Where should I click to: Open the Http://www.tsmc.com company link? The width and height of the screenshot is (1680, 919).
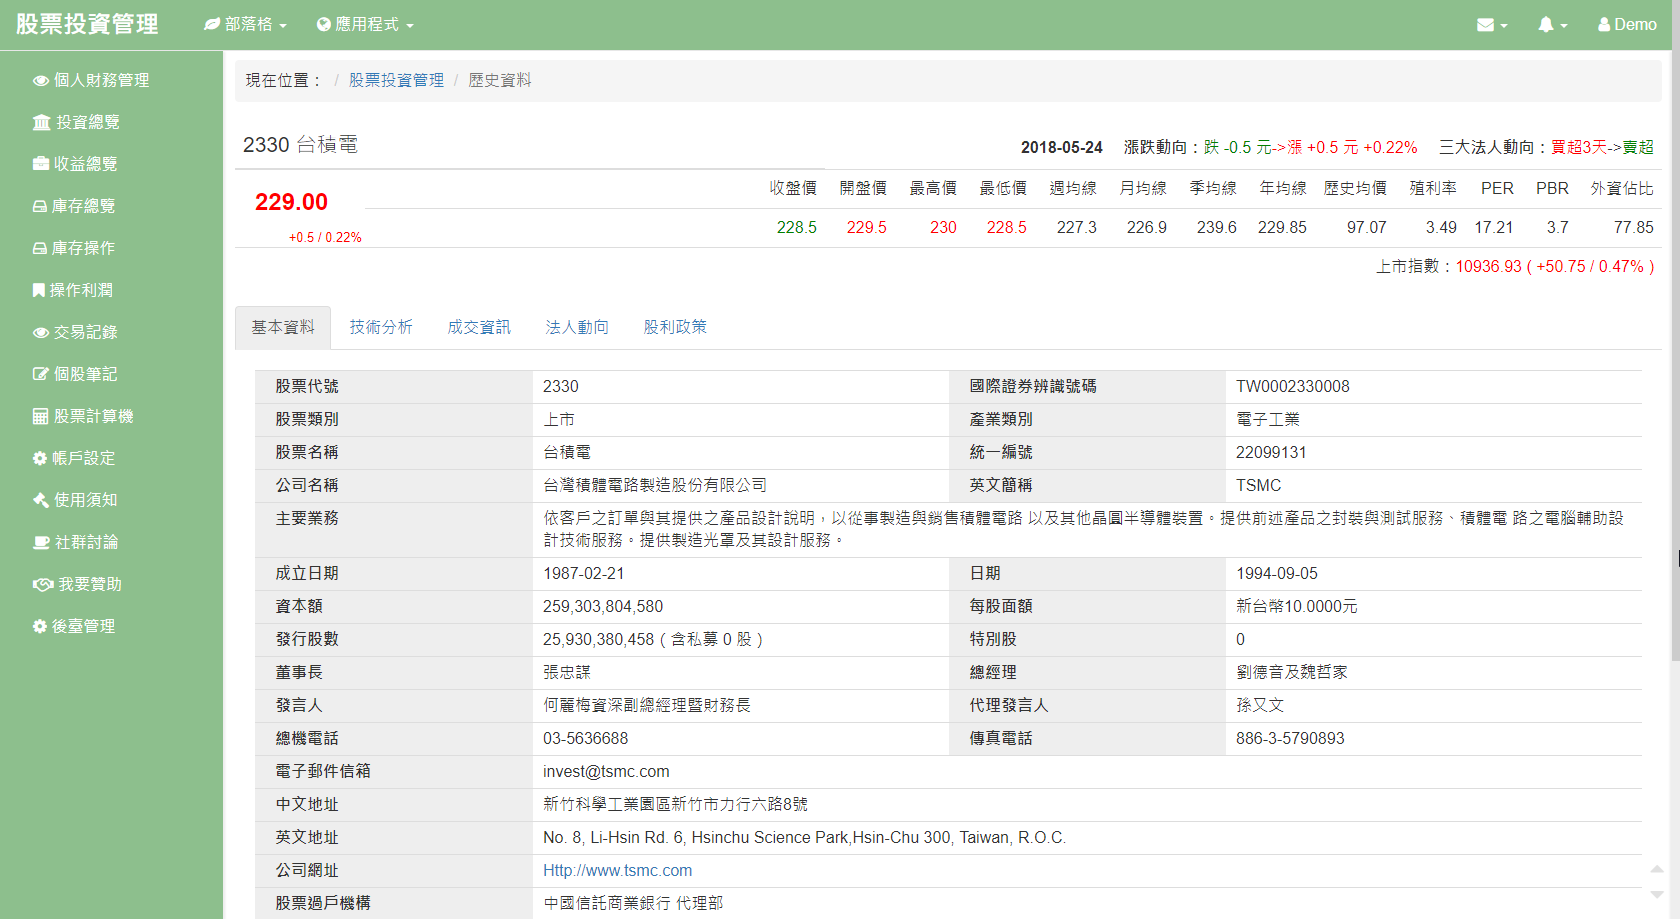click(x=617, y=871)
